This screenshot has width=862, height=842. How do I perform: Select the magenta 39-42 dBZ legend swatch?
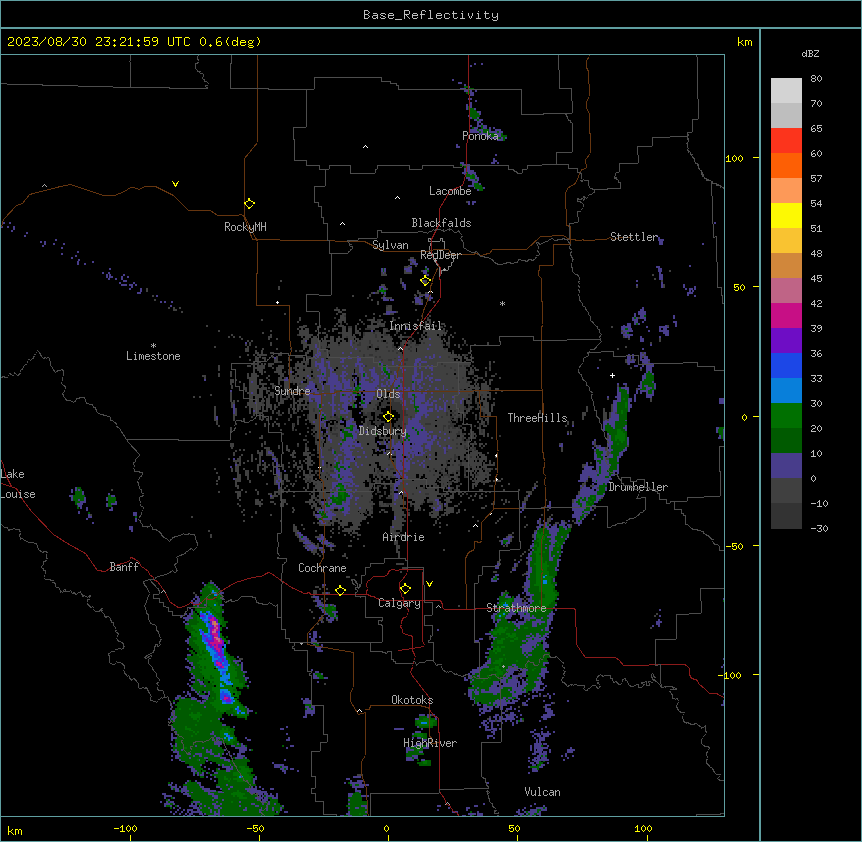(786, 315)
